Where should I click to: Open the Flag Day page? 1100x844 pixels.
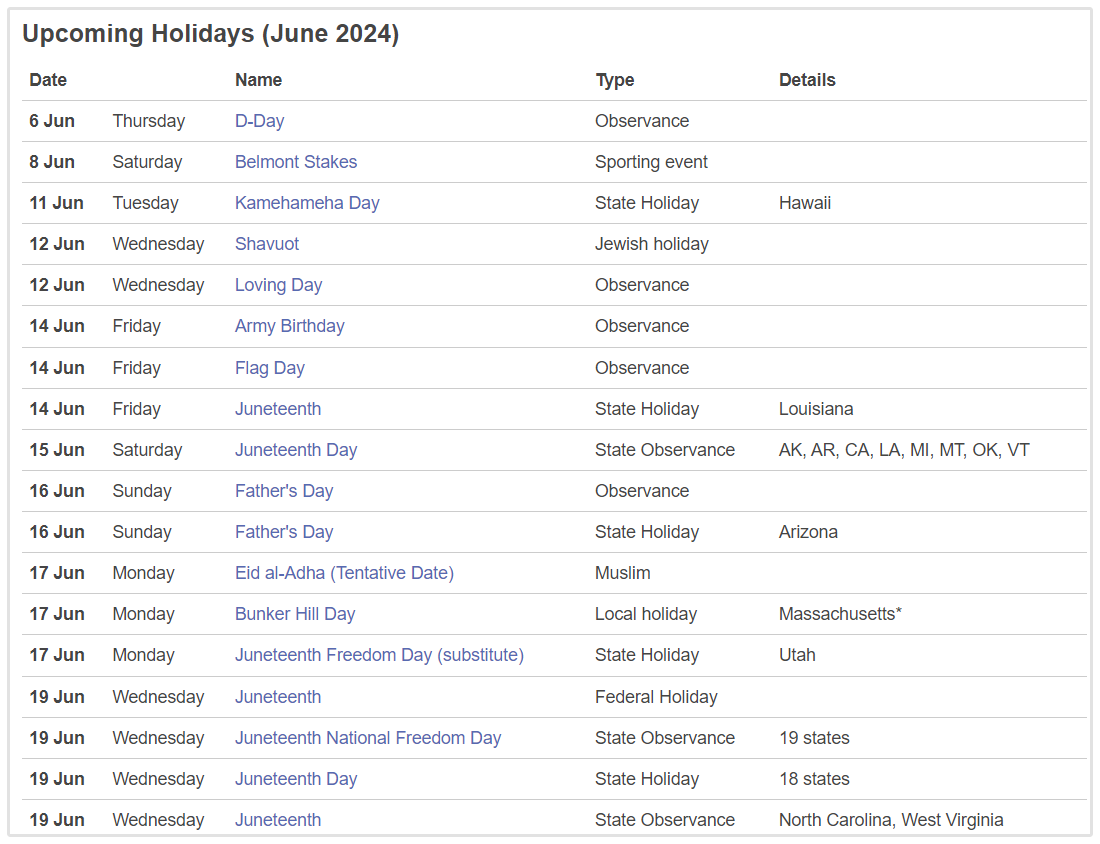pos(270,368)
